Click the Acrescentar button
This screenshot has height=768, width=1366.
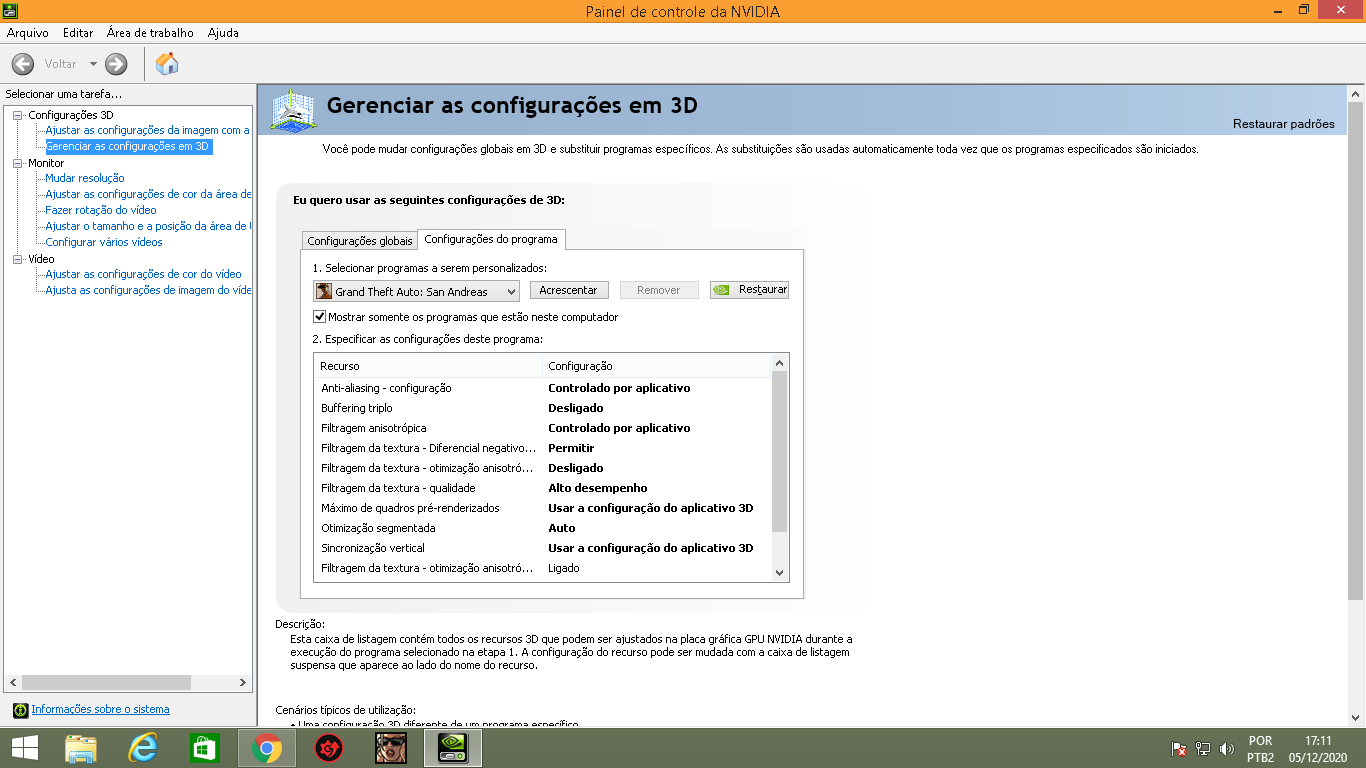click(568, 290)
